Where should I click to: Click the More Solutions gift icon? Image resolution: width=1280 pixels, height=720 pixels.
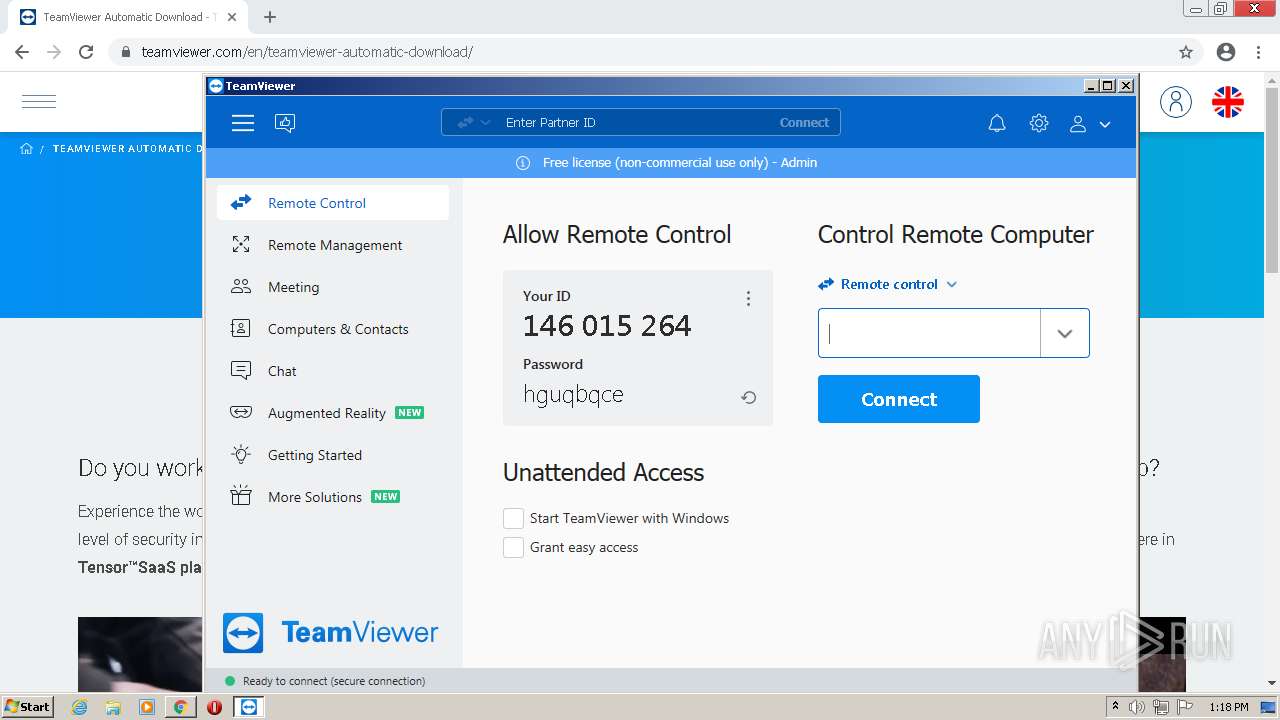coord(241,497)
